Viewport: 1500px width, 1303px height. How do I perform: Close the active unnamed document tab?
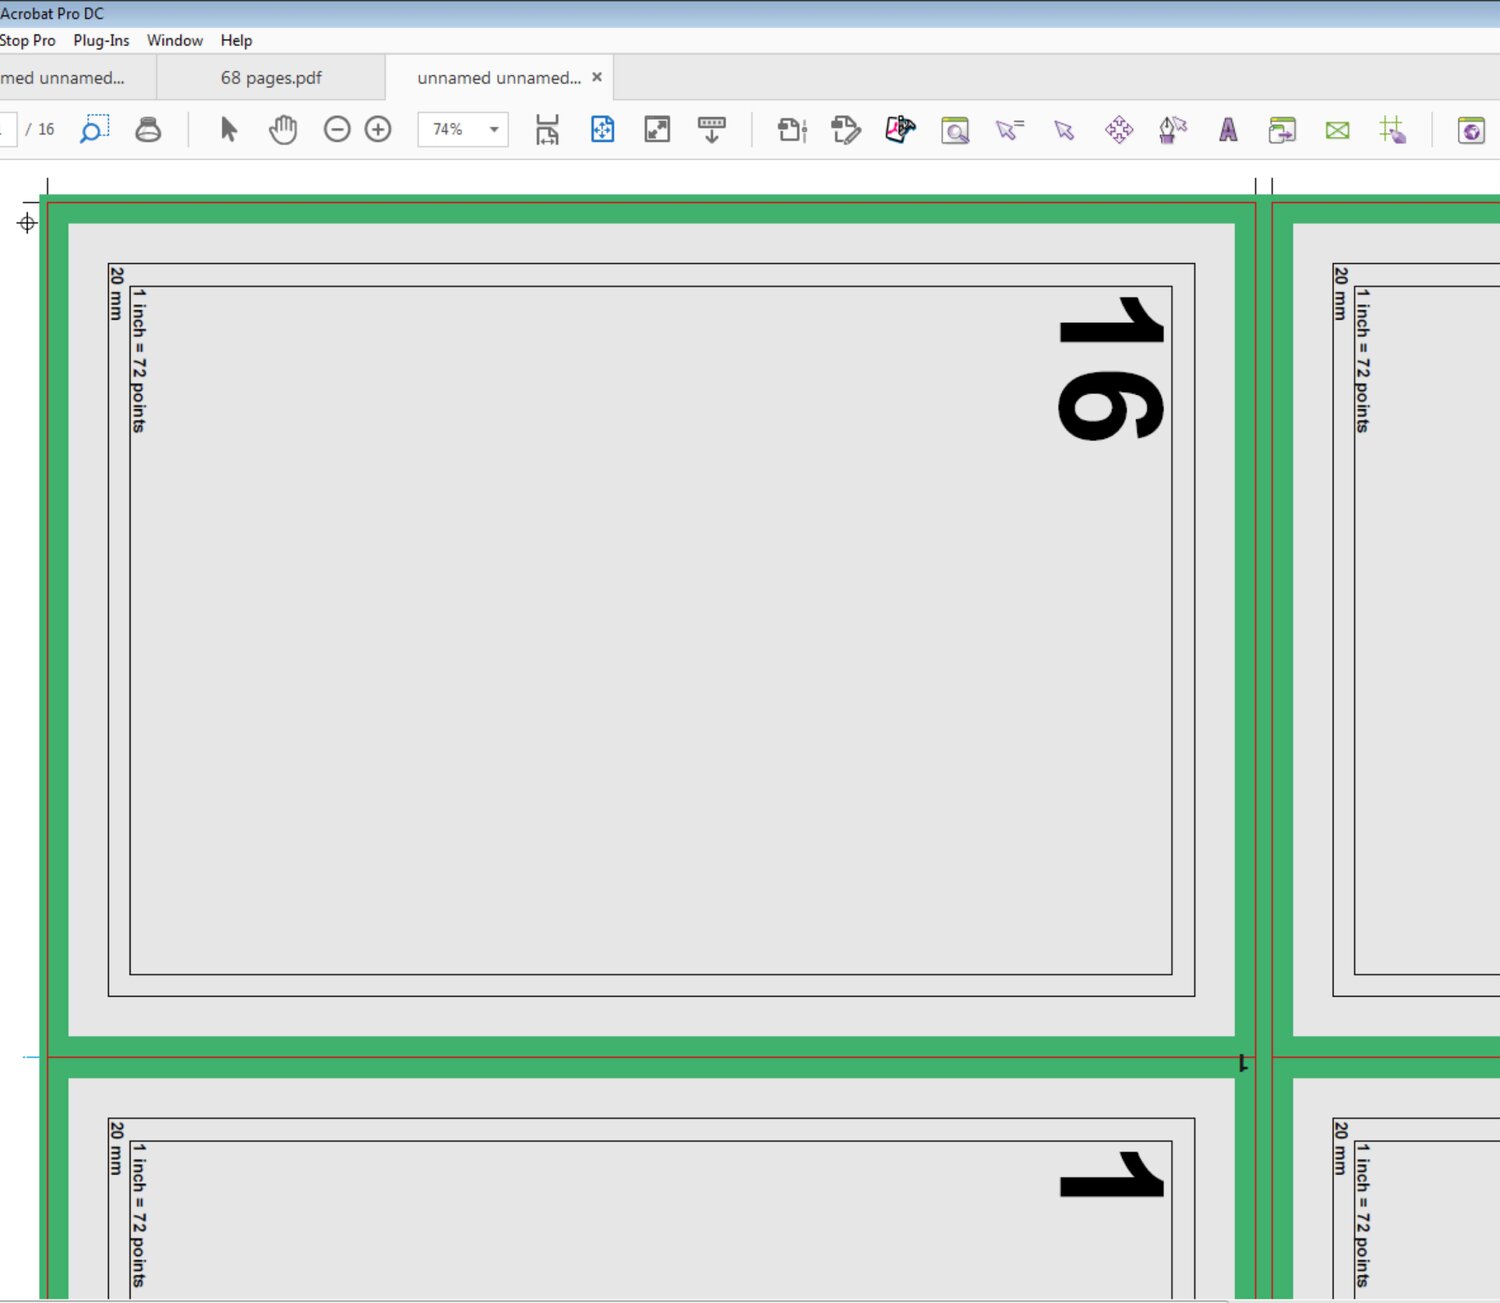(597, 77)
